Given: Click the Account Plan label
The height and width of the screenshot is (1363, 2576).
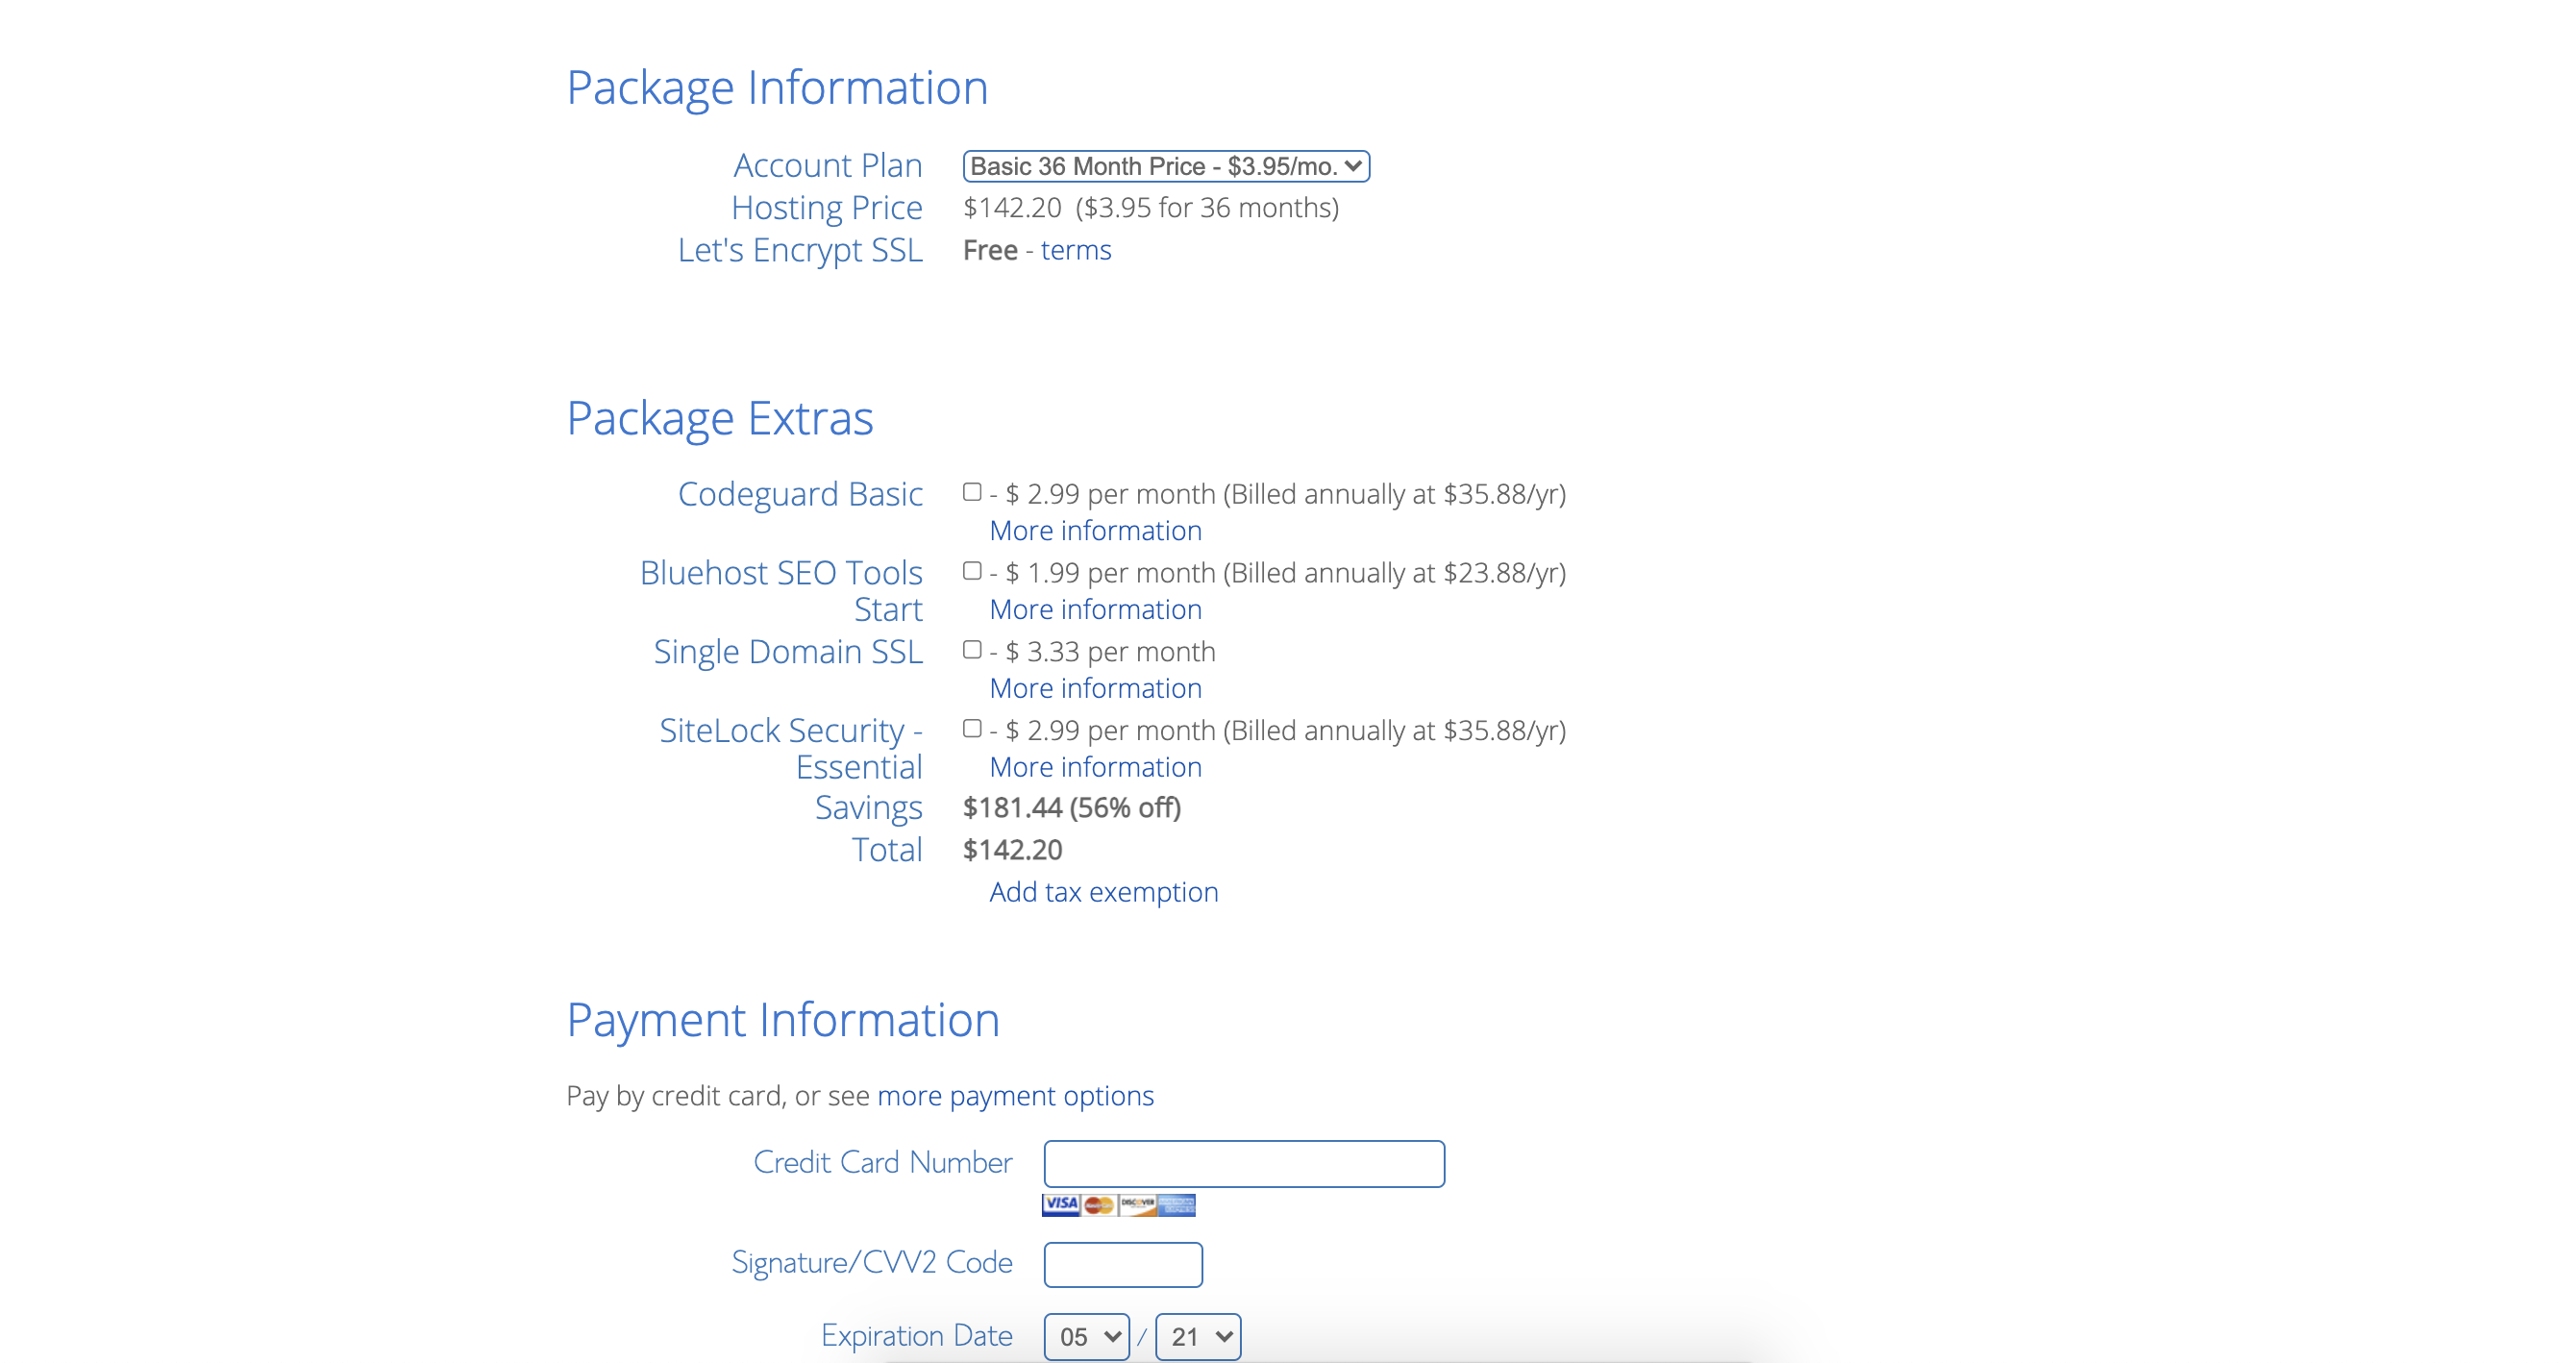Looking at the screenshot, I should coord(828,166).
